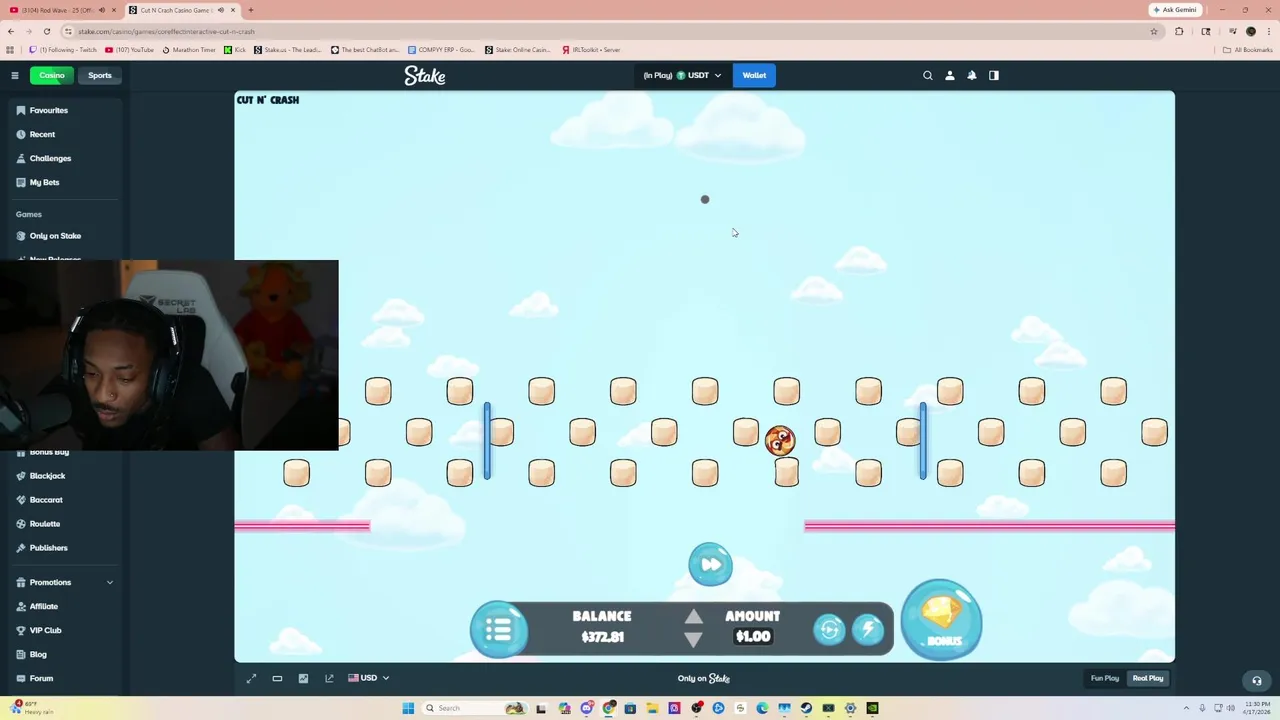Viewport: 1280px width, 720px height.
Task: Enter fullscreen game mode icon
Action: coord(252,678)
